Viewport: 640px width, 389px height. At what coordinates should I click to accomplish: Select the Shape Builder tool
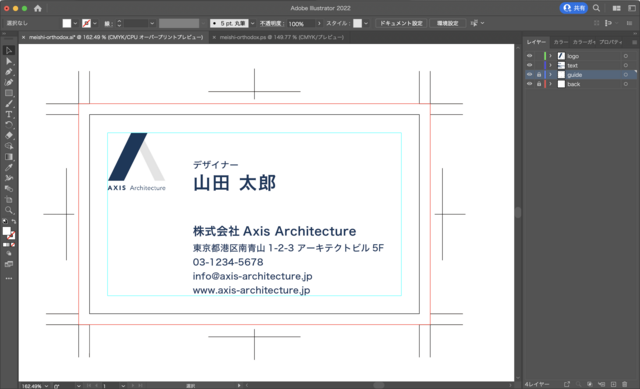click(x=9, y=146)
